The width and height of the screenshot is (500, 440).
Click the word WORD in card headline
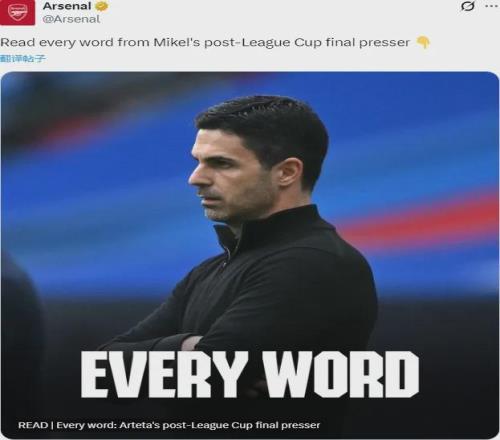click(x=341, y=374)
